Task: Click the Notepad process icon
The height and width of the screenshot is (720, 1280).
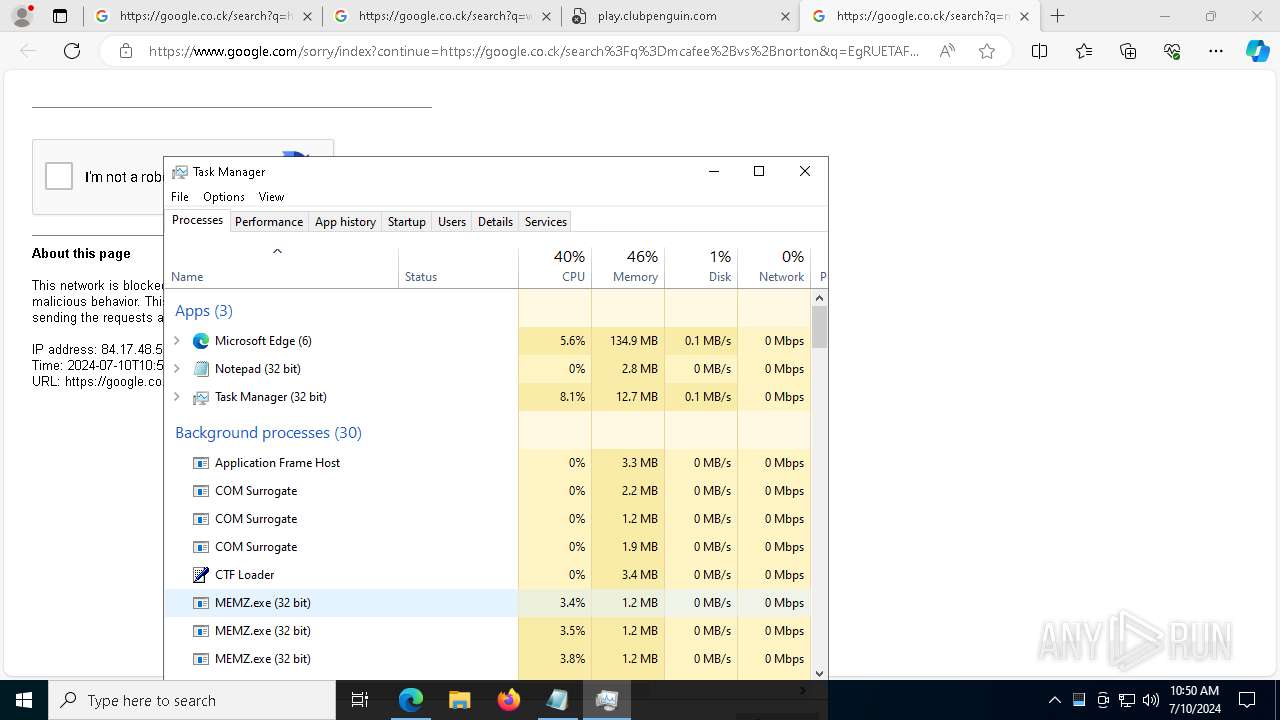Action: [201, 369]
